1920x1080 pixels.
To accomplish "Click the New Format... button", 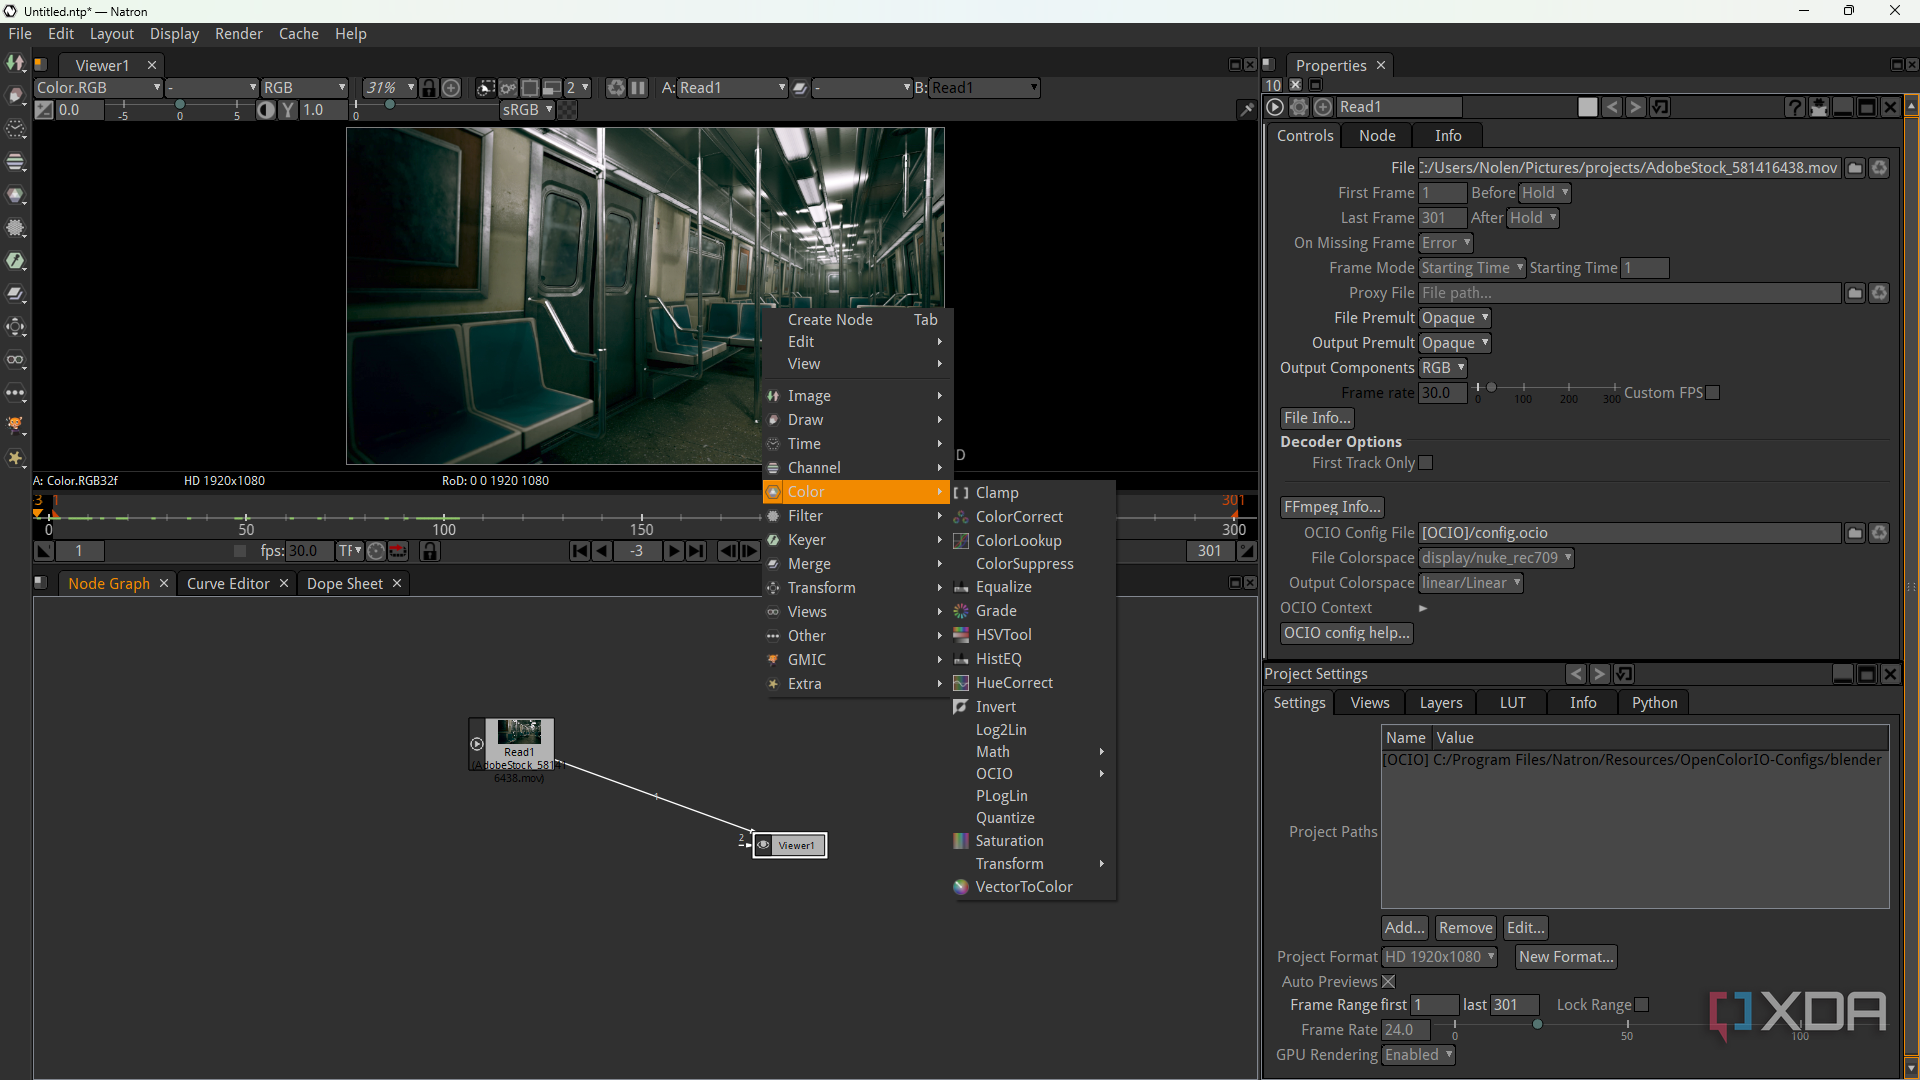I will point(1566,957).
